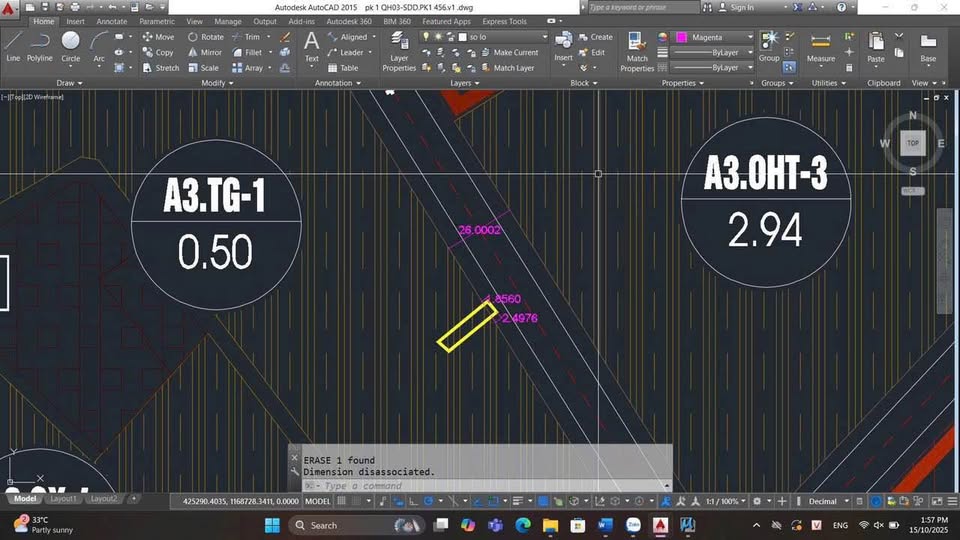Click the TOP face of the ViewCube
The width and height of the screenshot is (960, 540).
tap(912, 144)
